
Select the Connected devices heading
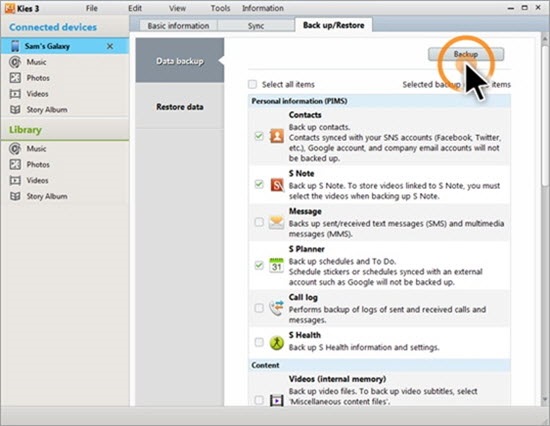(53, 27)
